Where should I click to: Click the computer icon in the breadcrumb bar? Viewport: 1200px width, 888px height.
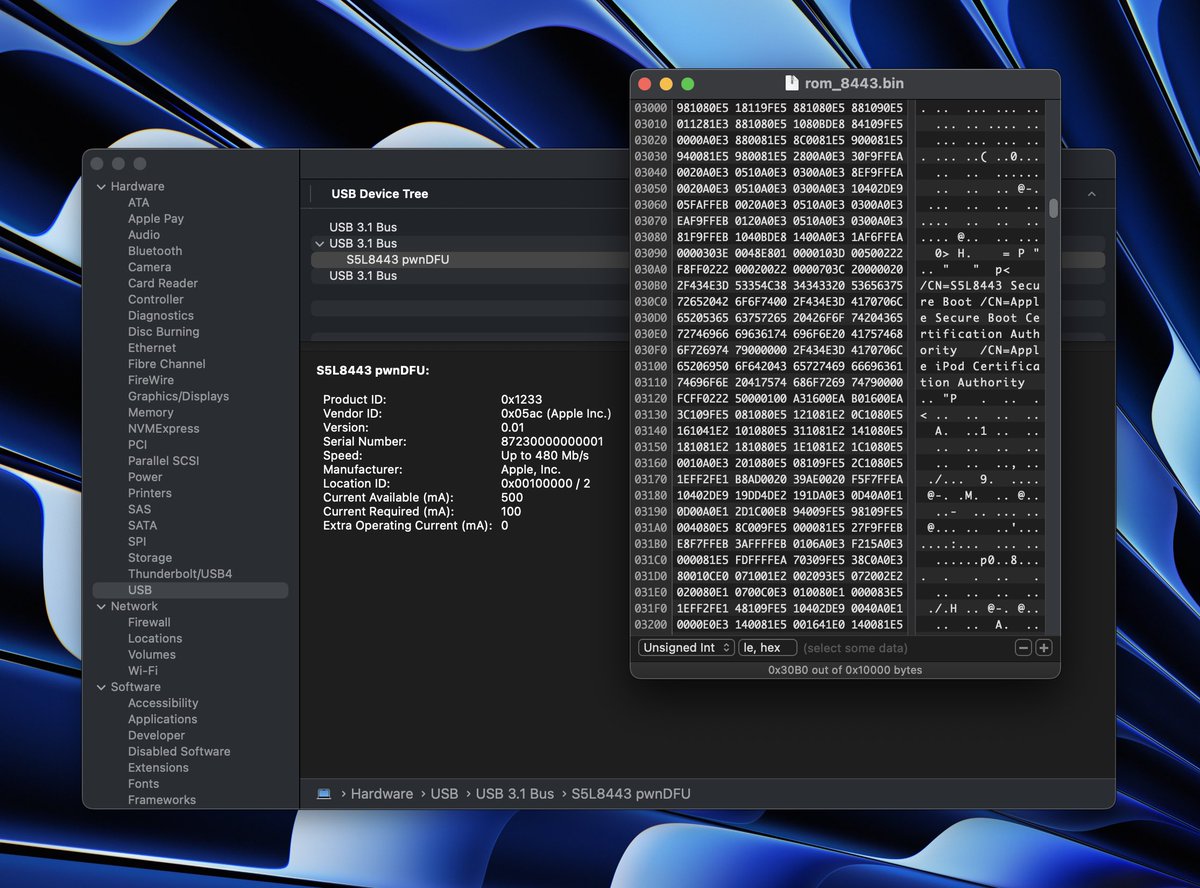point(323,793)
